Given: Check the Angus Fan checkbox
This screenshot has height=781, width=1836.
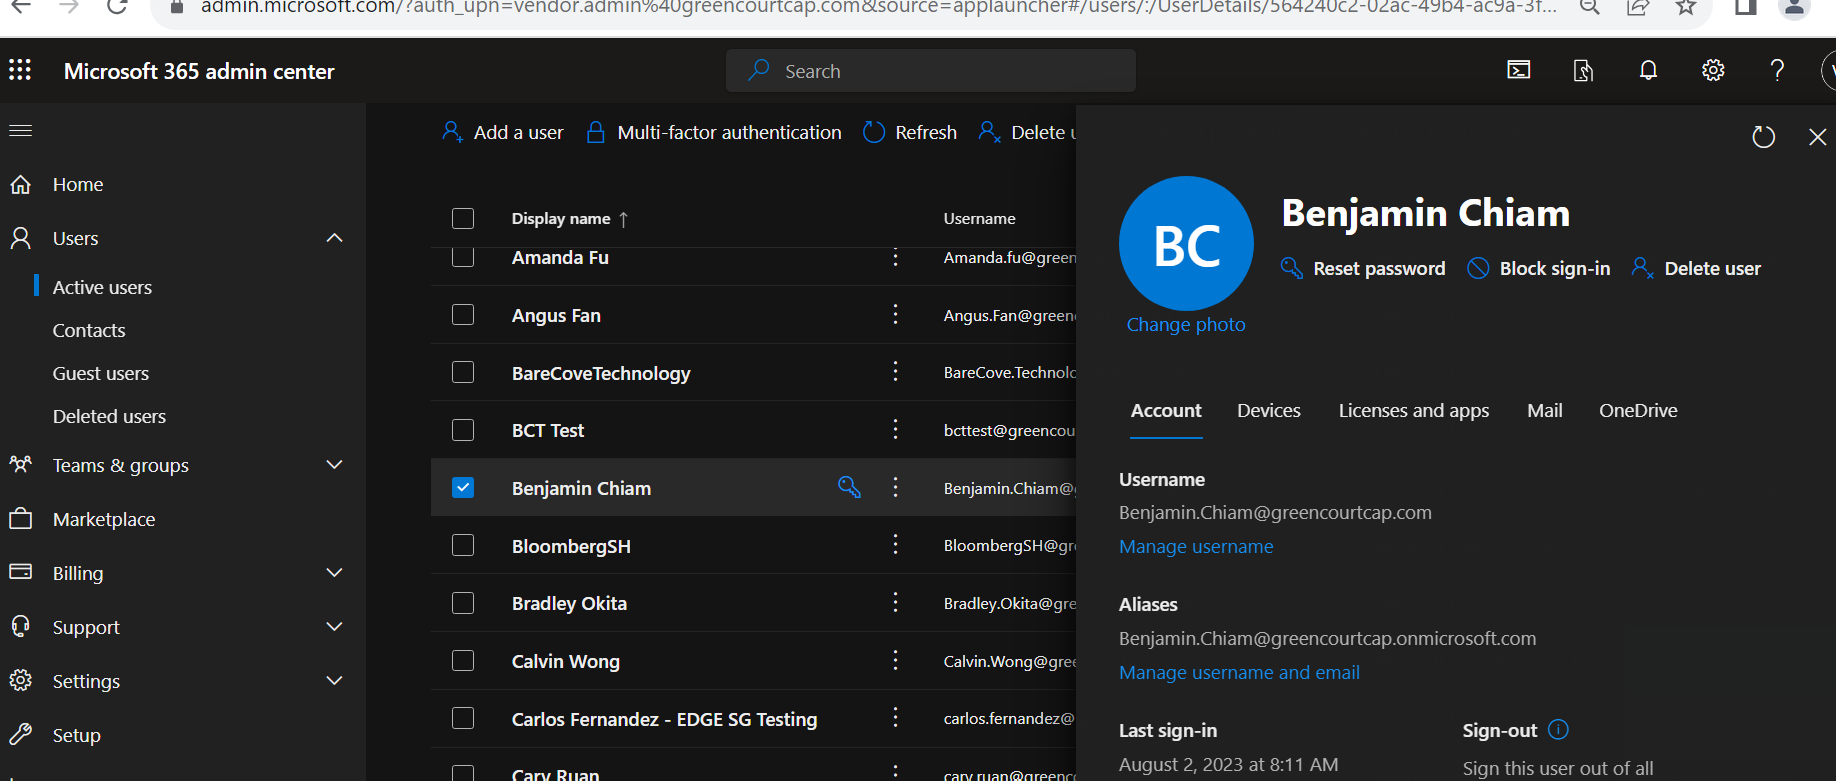Looking at the screenshot, I should click(x=463, y=315).
